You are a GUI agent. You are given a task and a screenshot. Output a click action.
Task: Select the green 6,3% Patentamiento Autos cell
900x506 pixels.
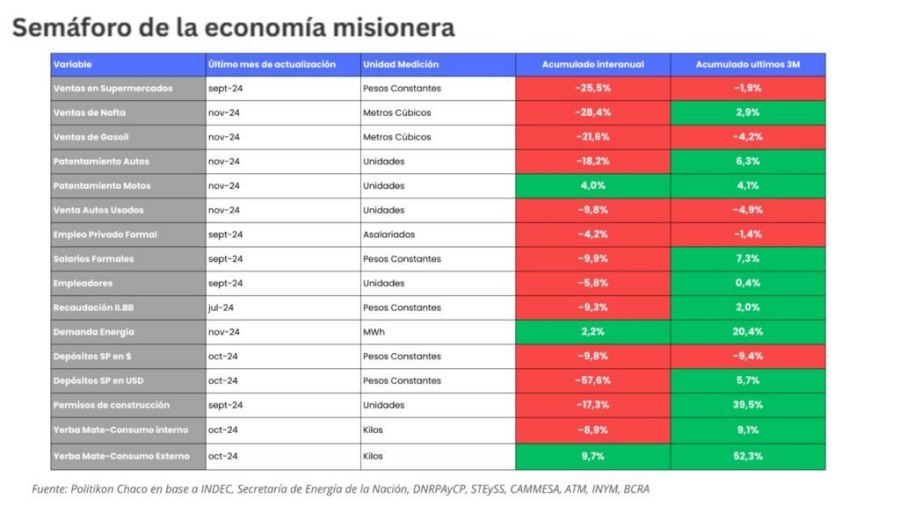pyautogui.click(x=748, y=161)
